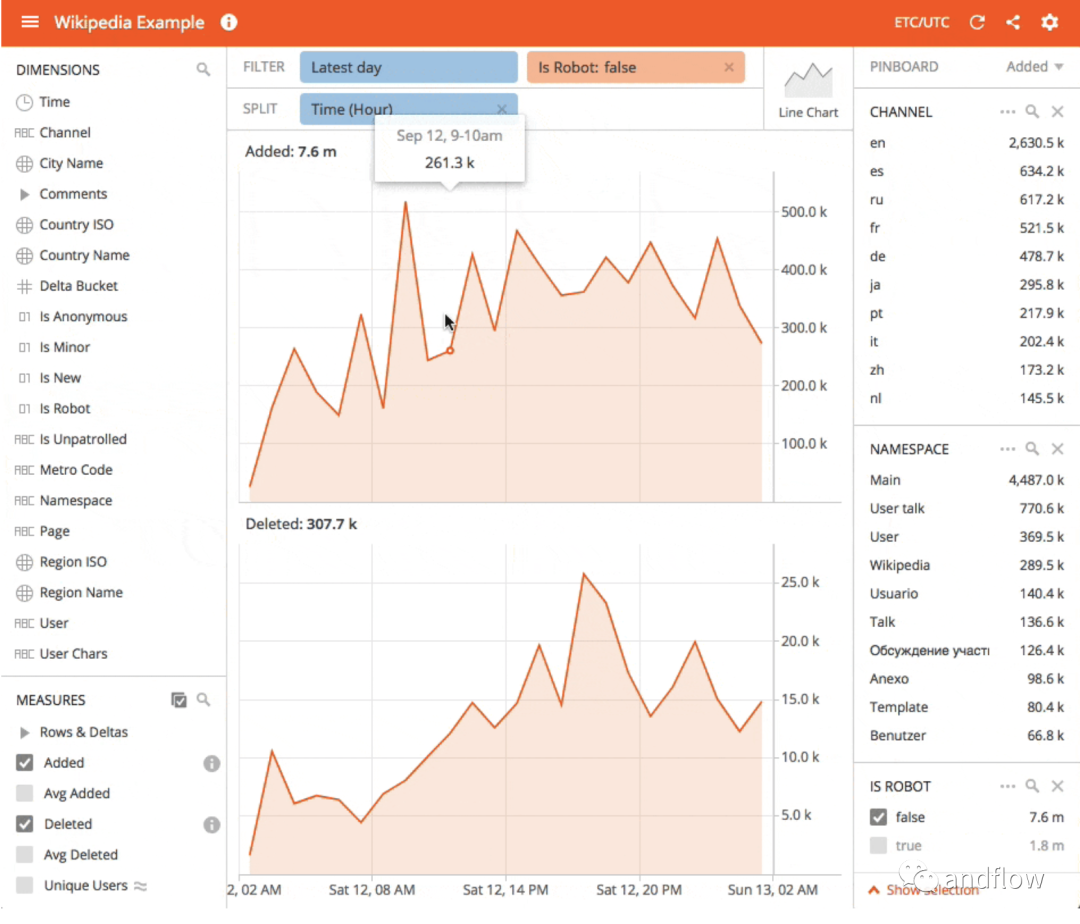Select the Page dimension
Viewport: 1080px width, 924px height.
tap(54, 532)
